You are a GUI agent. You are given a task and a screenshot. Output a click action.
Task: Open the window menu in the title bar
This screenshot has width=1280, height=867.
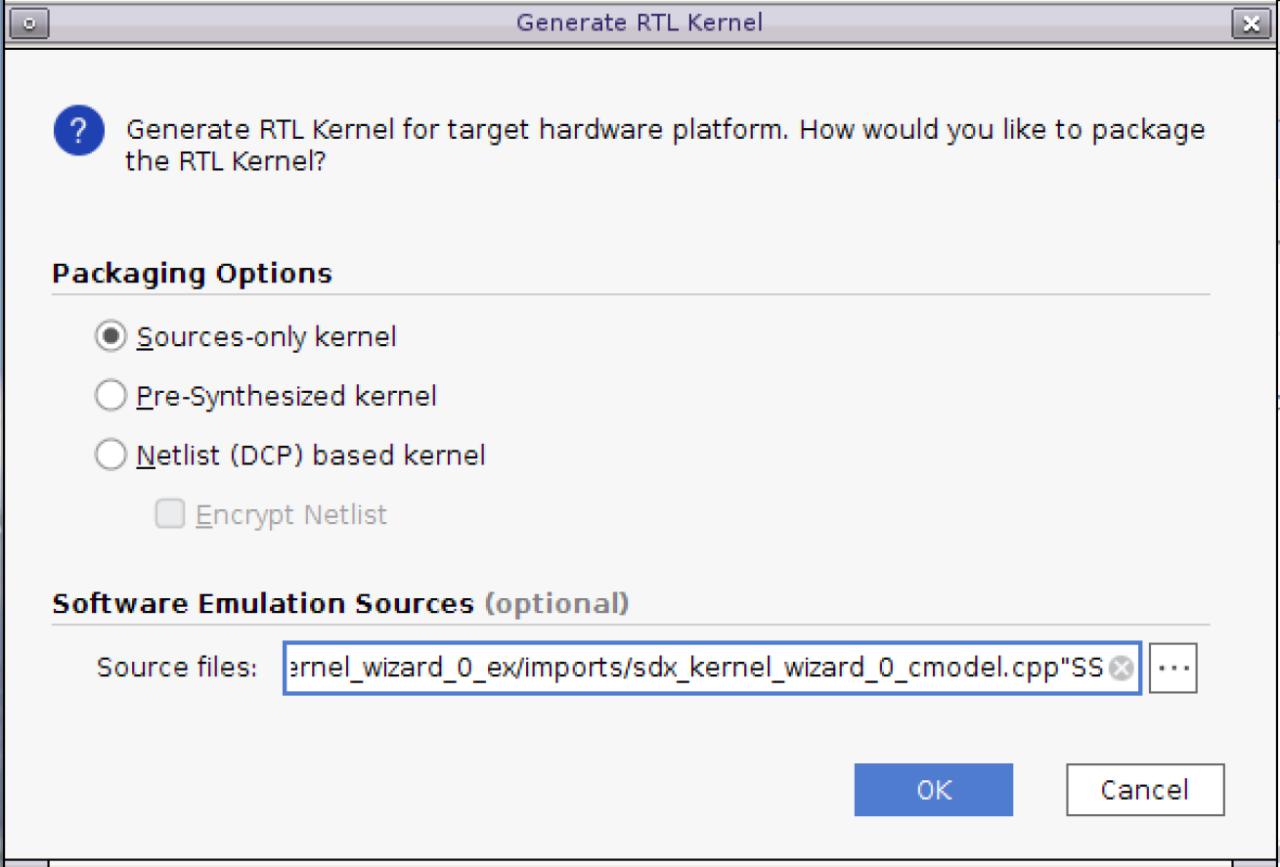point(29,23)
